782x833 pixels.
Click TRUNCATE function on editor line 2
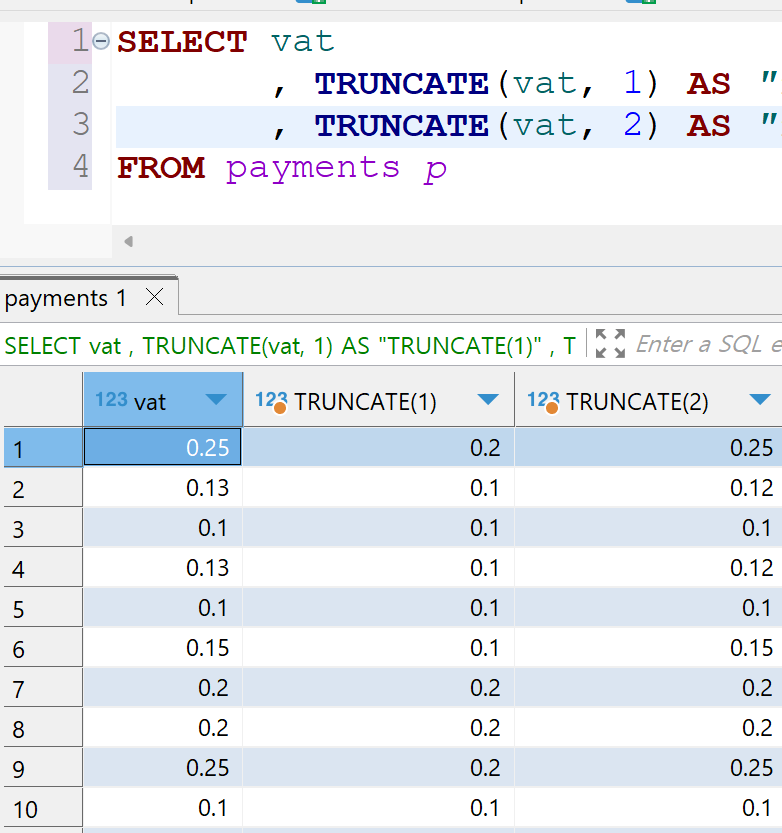(x=402, y=83)
